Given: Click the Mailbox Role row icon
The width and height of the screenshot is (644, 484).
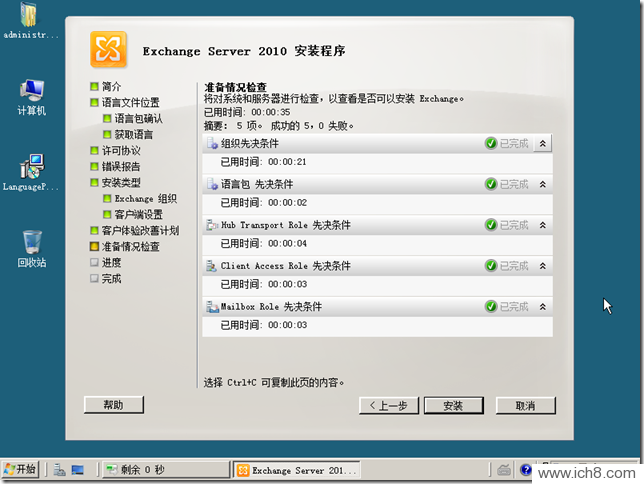Looking at the screenshot, I should [x=212, y=307].
